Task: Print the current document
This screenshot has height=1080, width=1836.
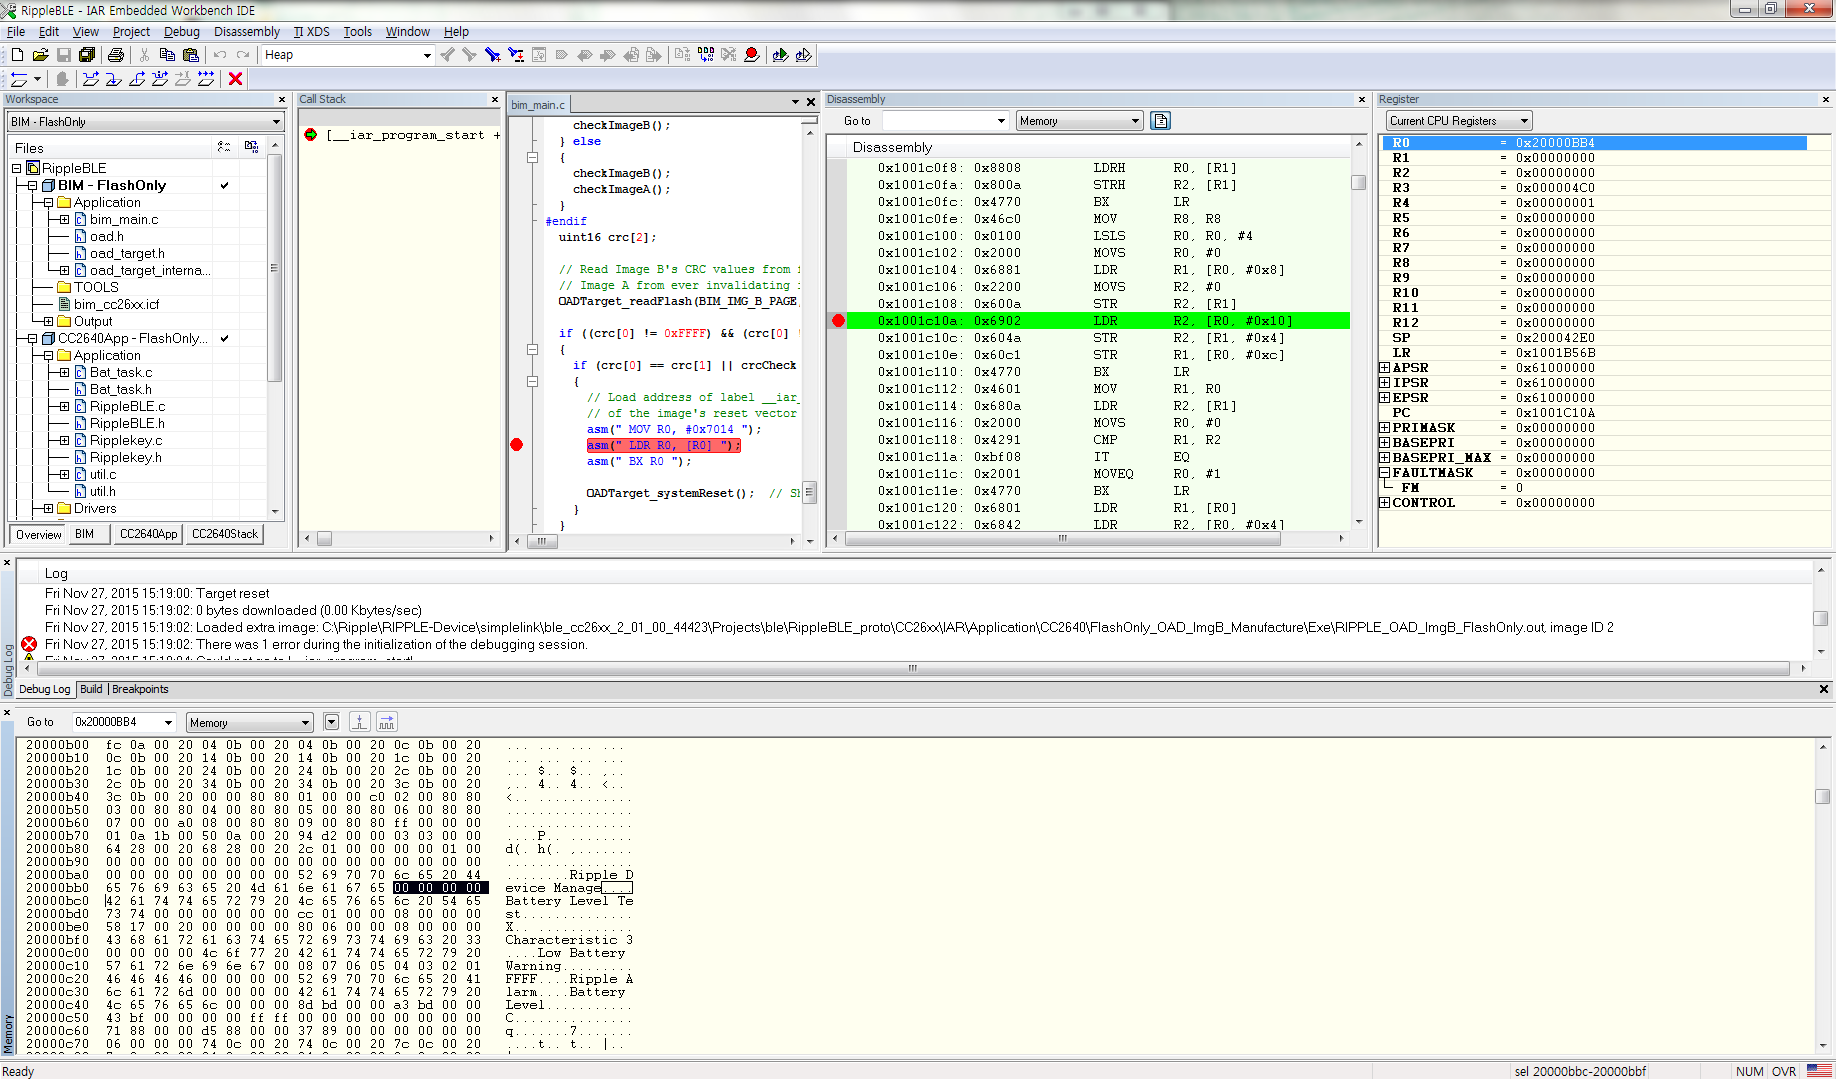Action: [x=116, y=55]
